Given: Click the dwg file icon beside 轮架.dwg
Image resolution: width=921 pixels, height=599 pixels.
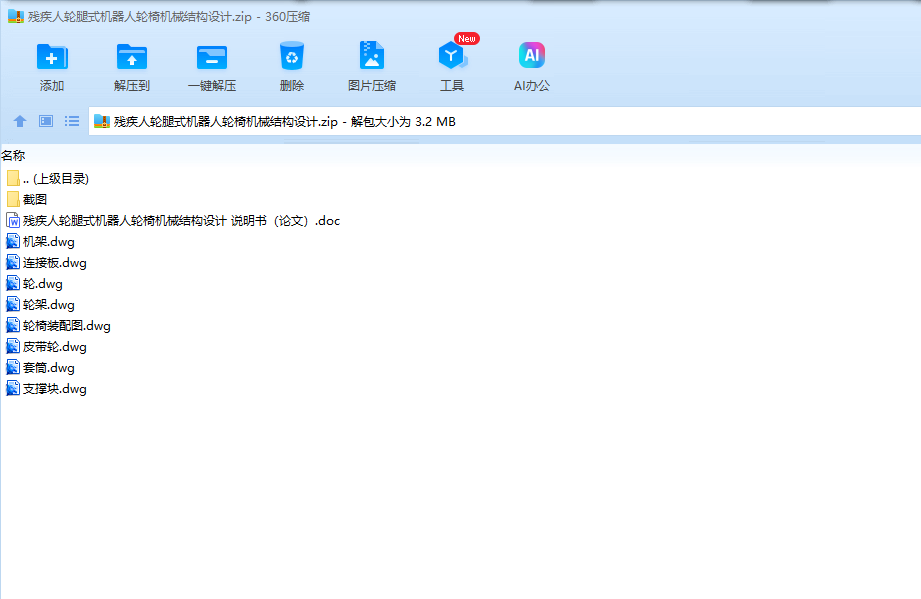Looking at the screenshot, I should (x=13, y=304).
